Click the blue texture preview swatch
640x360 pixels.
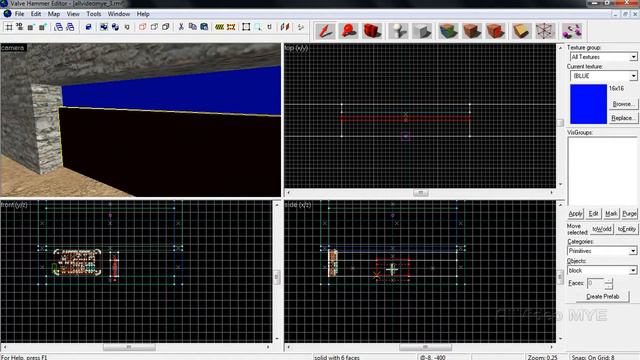coord(588,104)
